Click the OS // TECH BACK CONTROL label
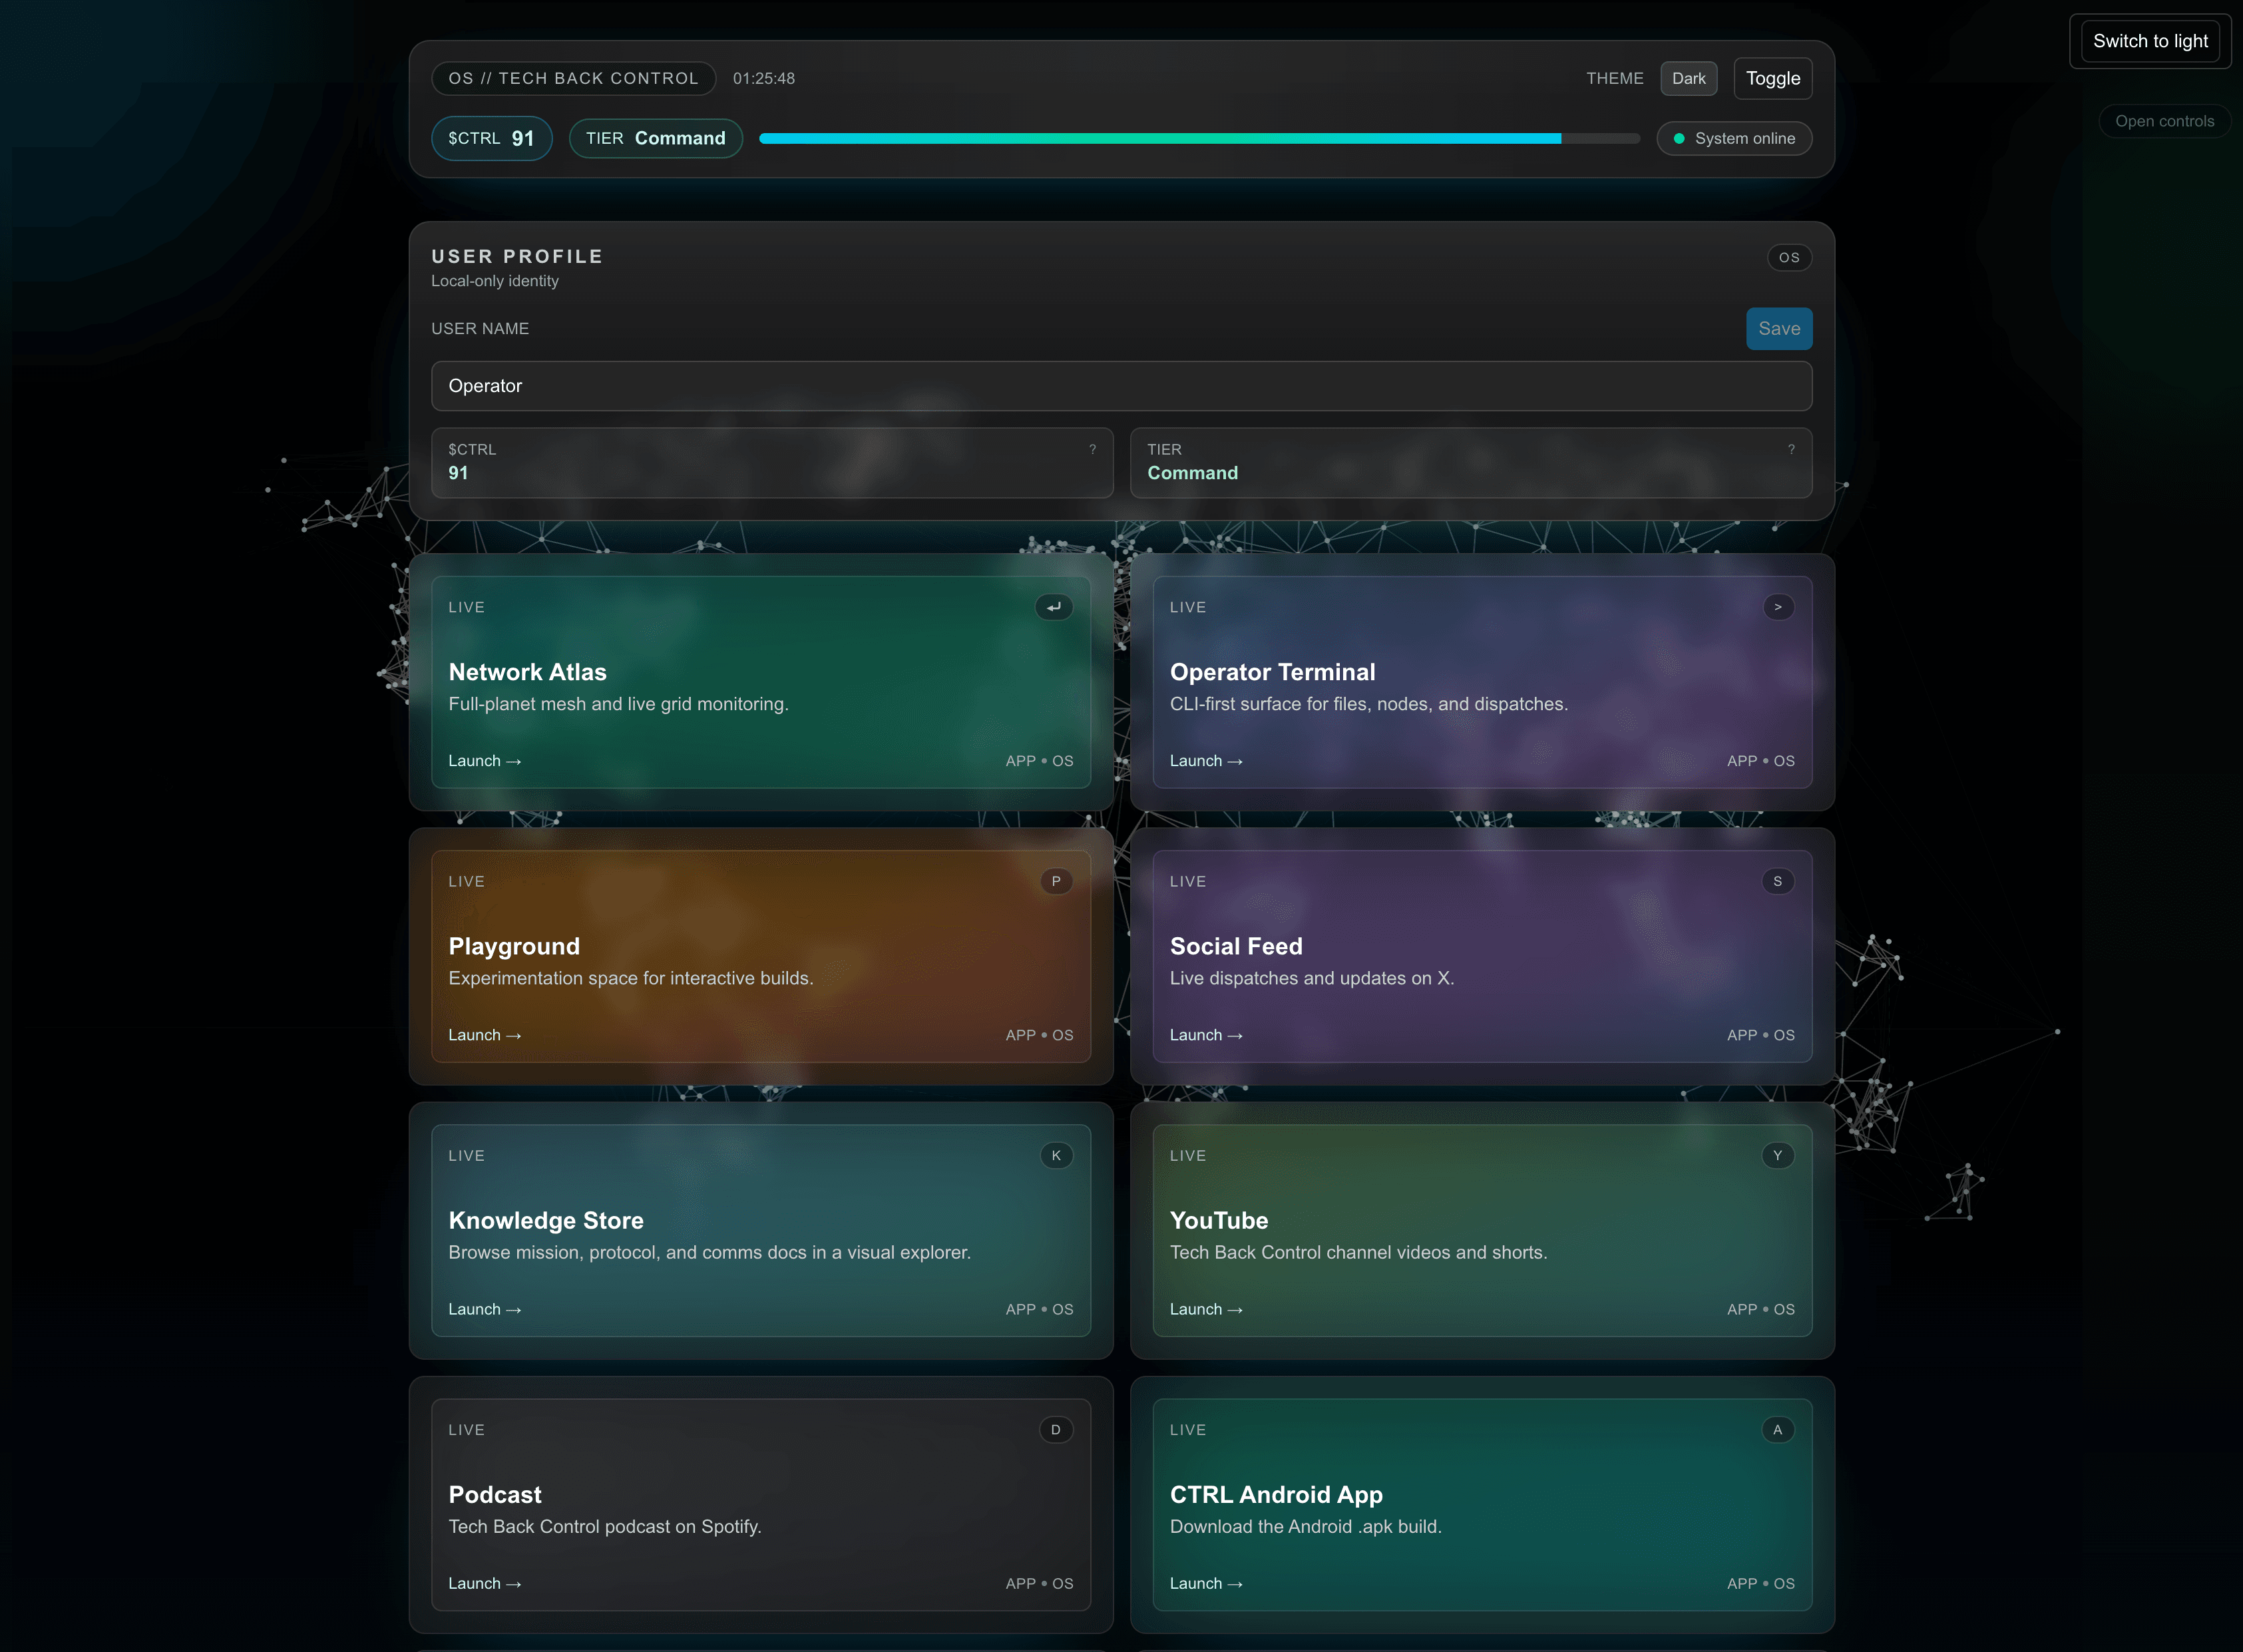Image resolution: width=2243 pixels, height=1652 pixels. coord(573,78)
